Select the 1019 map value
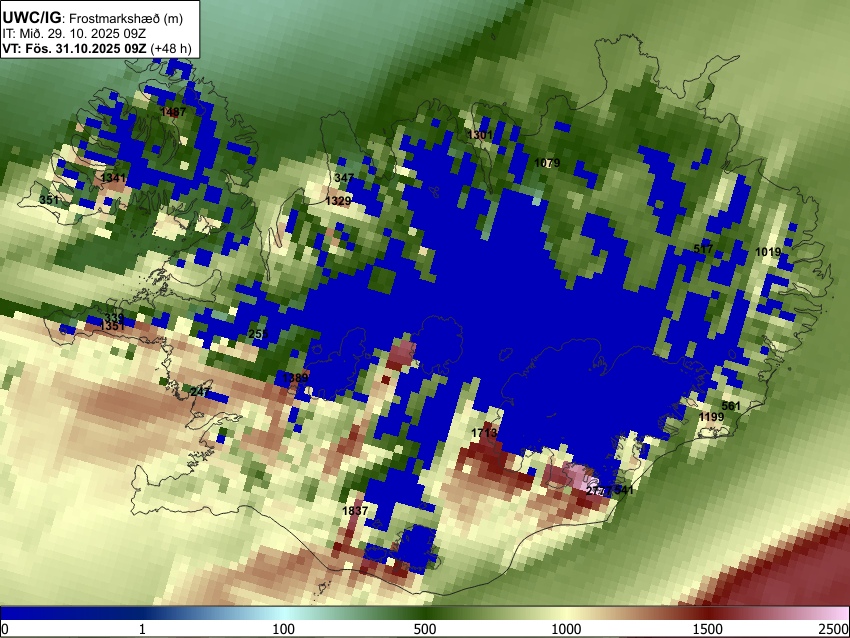850x638 pixels. 768,252
